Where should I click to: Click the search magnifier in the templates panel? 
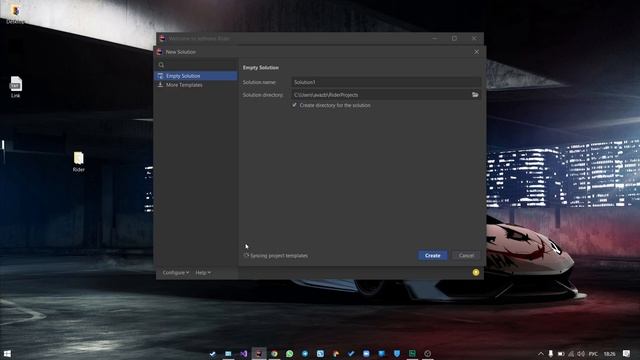tap(161, 65)
